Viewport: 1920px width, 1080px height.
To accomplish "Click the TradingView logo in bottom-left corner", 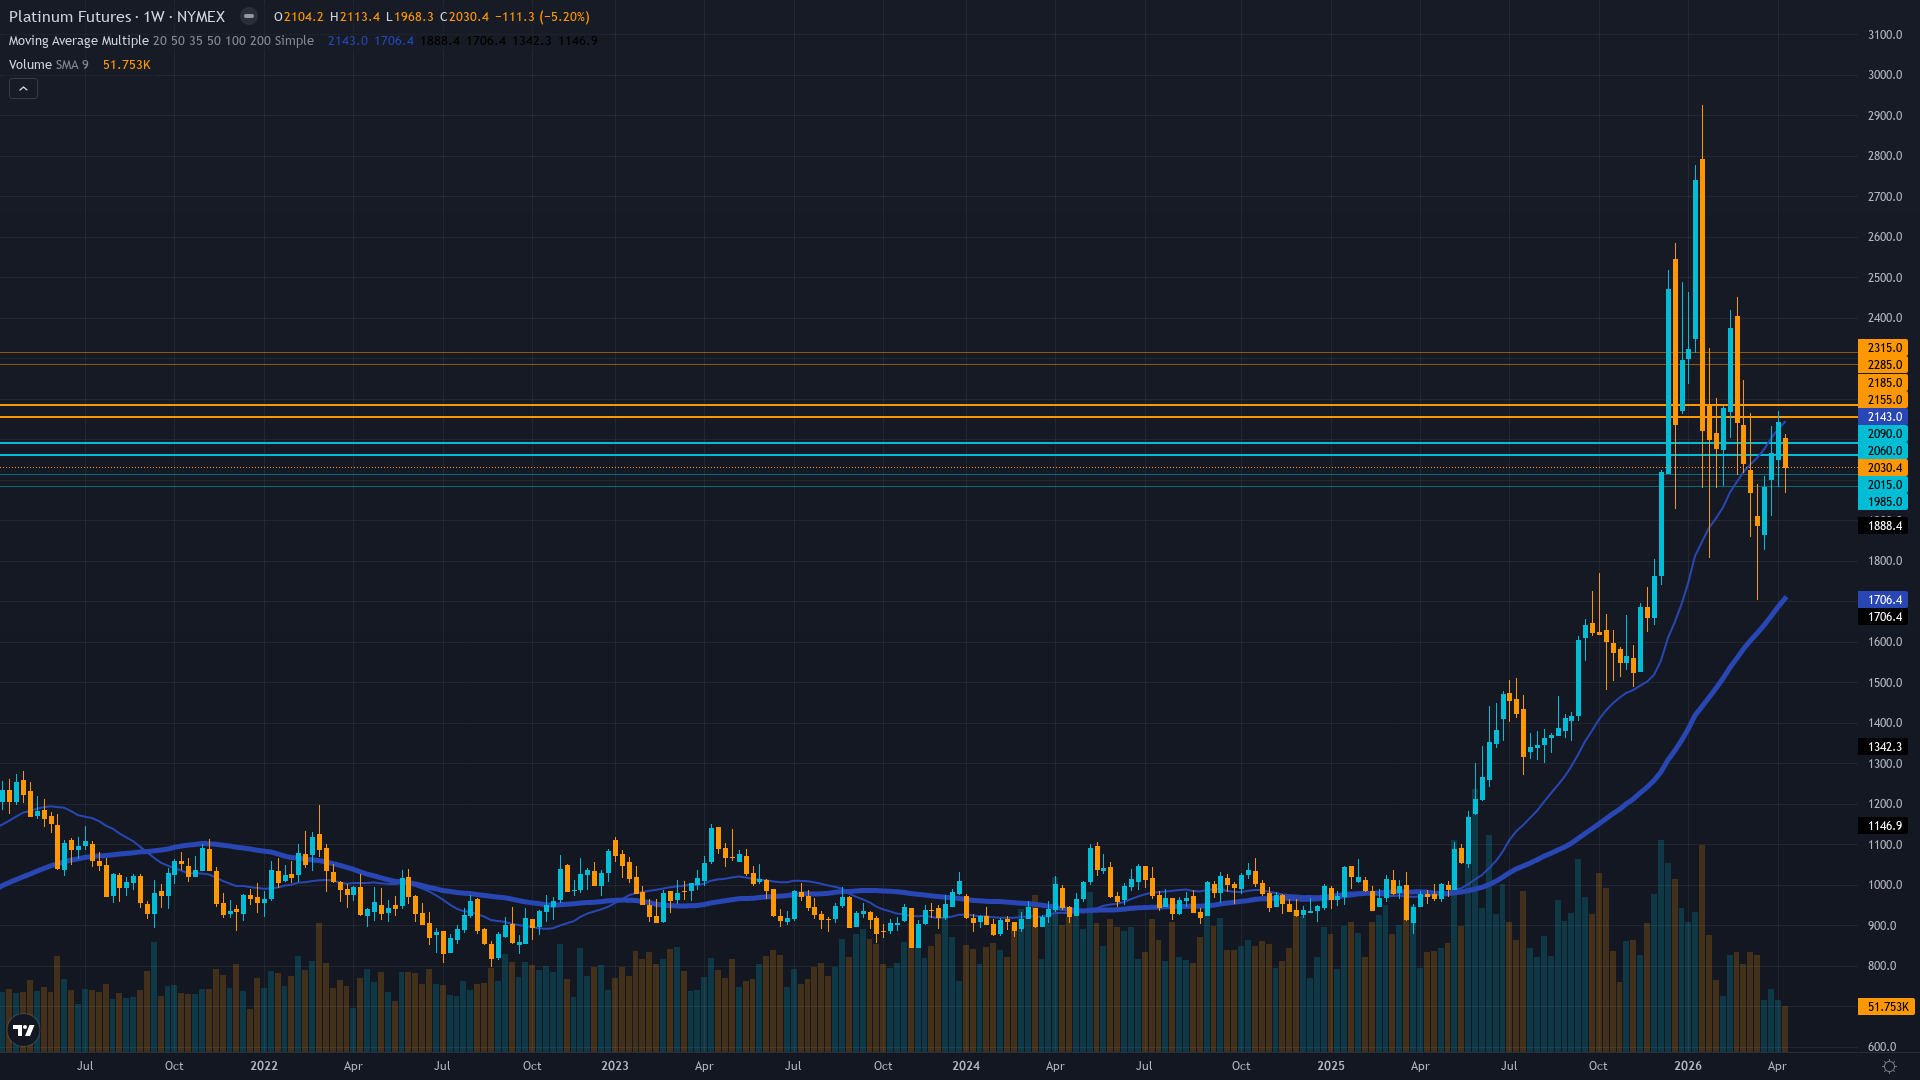I will (23, 1030).
